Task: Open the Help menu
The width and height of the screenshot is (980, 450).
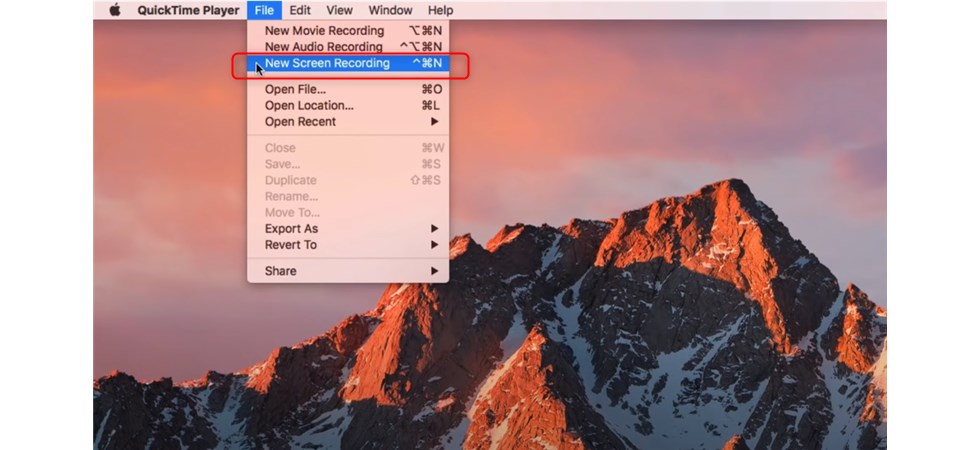Action: pyautogui.click(x=441, y=10)
